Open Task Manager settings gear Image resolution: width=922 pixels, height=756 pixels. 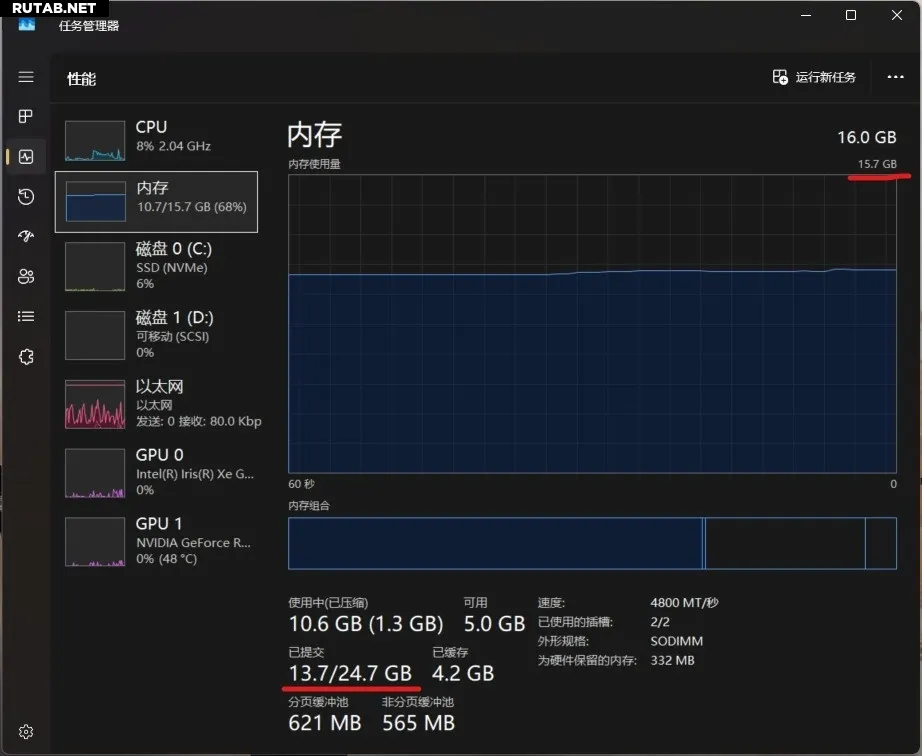26,732
